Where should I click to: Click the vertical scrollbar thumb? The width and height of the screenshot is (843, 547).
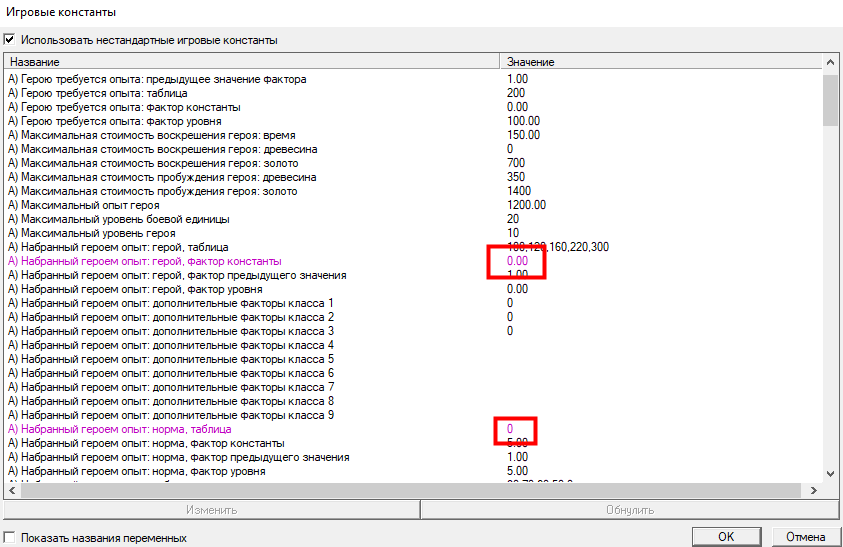830,100
